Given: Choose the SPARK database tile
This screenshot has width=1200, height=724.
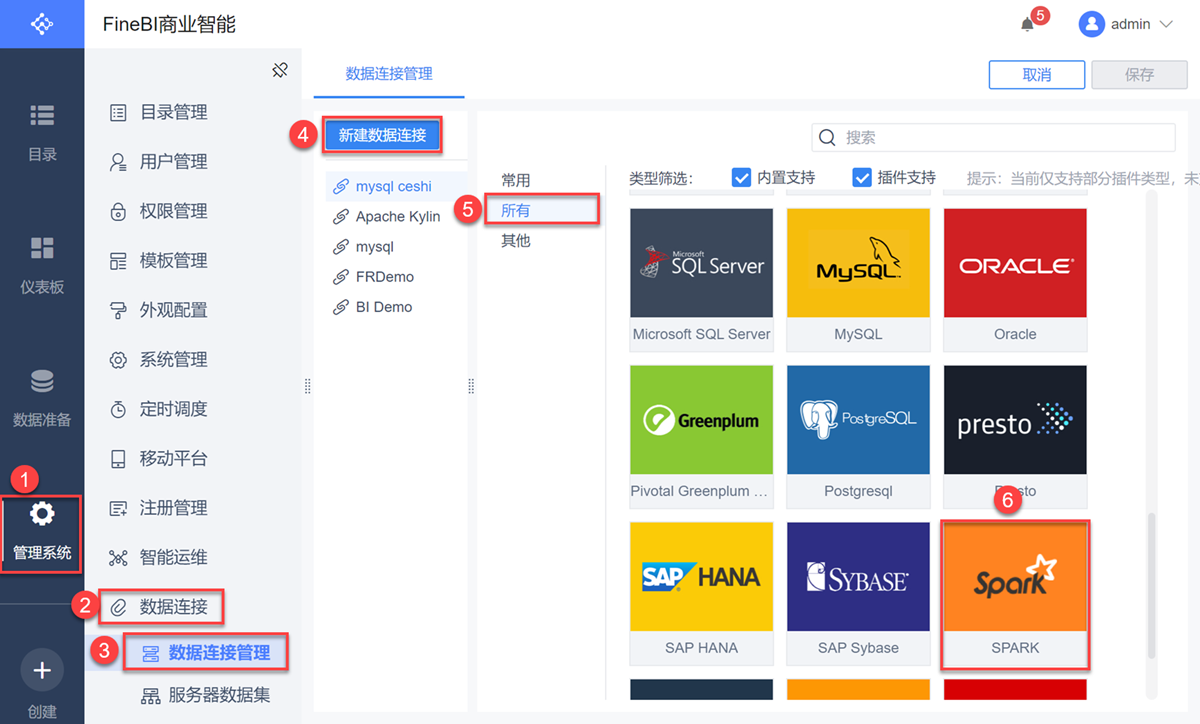Looking at the screenshot, I should click(x=1016, y=593).
